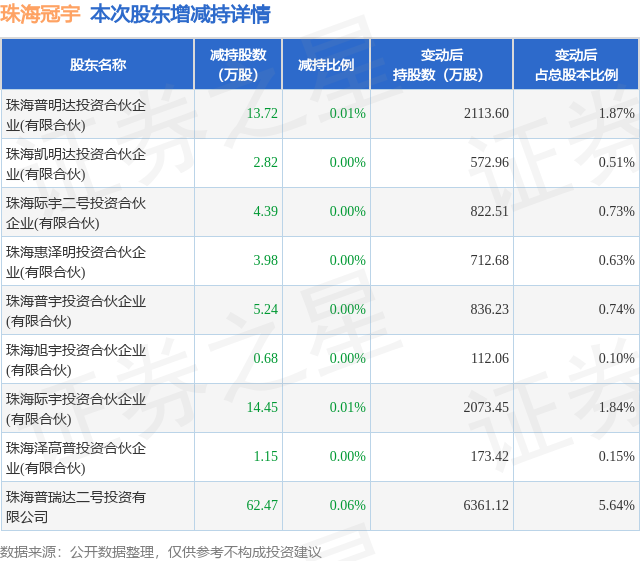Click the reduced shares value 14.45
This screenshot has height=561, width=640.
(262, 407)
